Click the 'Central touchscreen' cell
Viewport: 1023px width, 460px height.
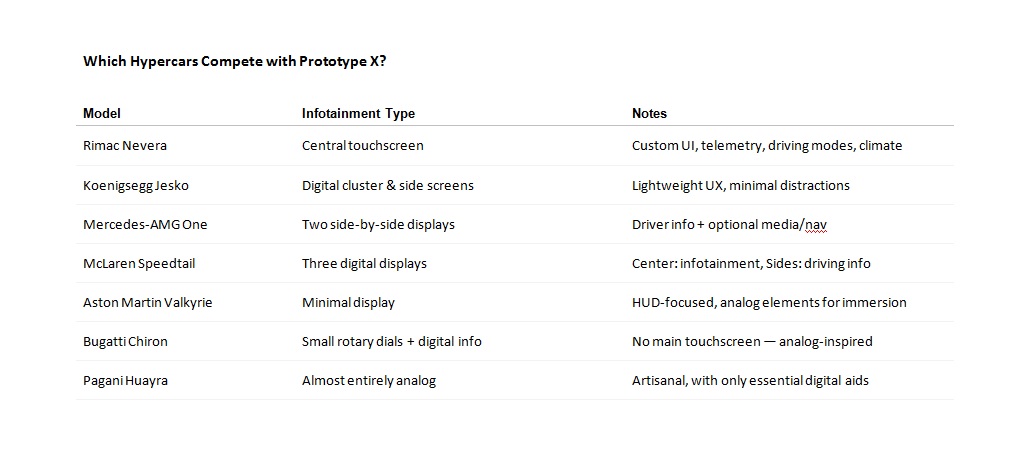click(x=362, y=145)
